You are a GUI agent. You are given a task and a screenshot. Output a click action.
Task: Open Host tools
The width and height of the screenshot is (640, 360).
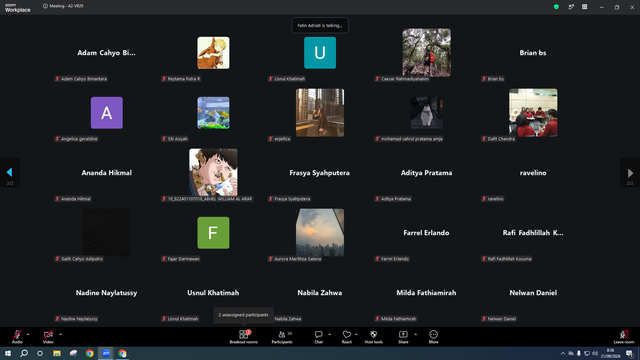tap(373, 337)
